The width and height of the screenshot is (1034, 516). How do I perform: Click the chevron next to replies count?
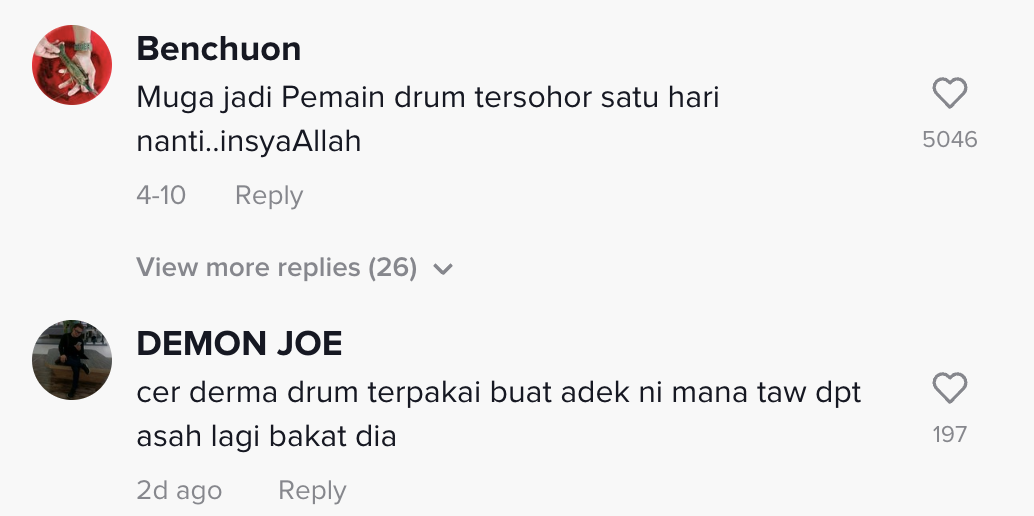pos(444,269)
